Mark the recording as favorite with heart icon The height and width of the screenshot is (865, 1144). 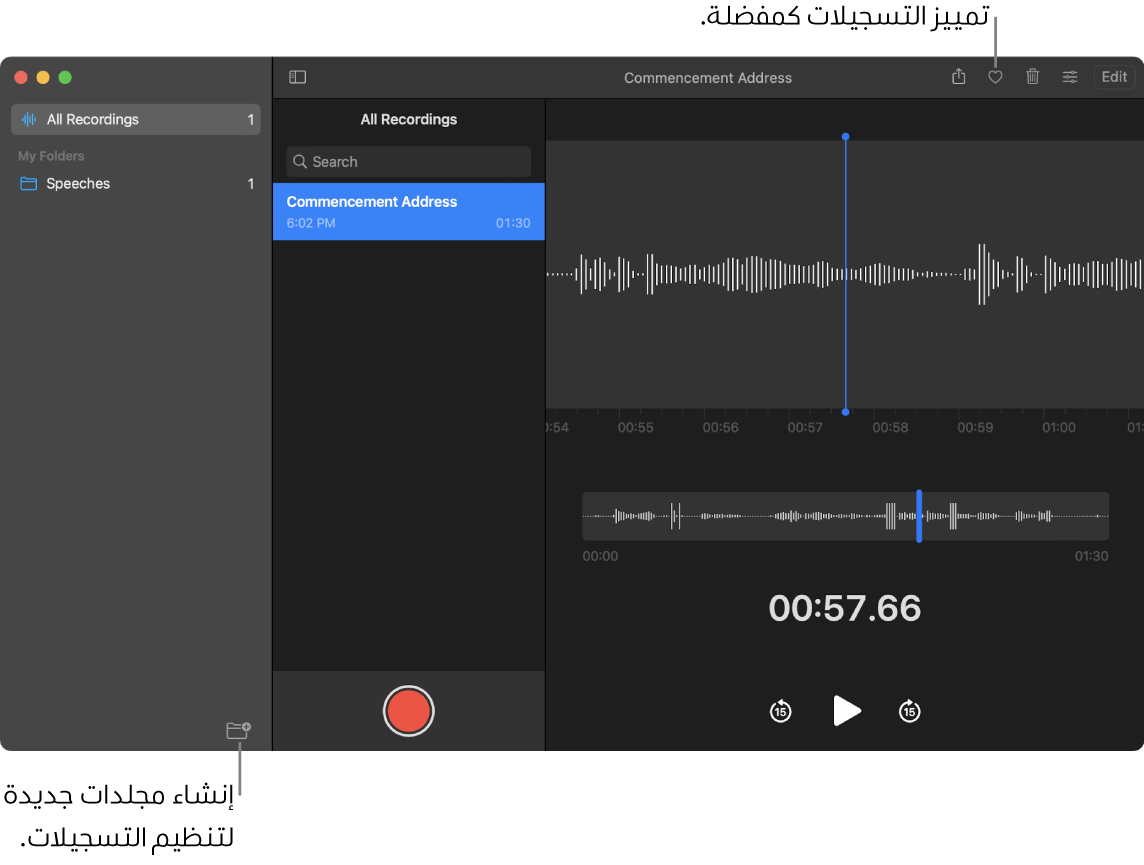[995, 76]
